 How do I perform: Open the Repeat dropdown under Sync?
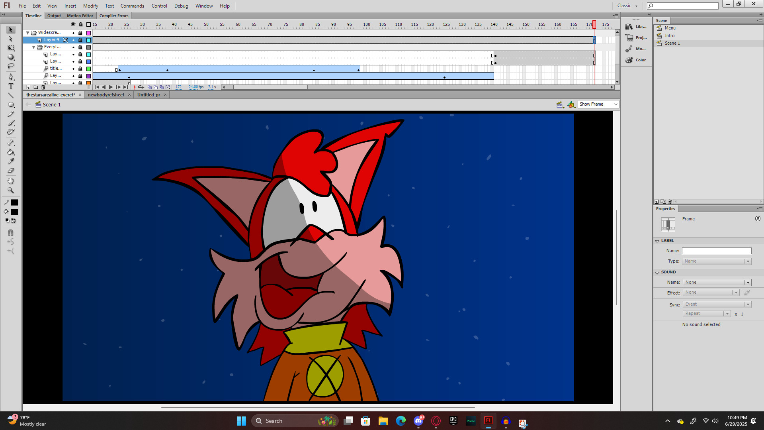coord(707,314)
